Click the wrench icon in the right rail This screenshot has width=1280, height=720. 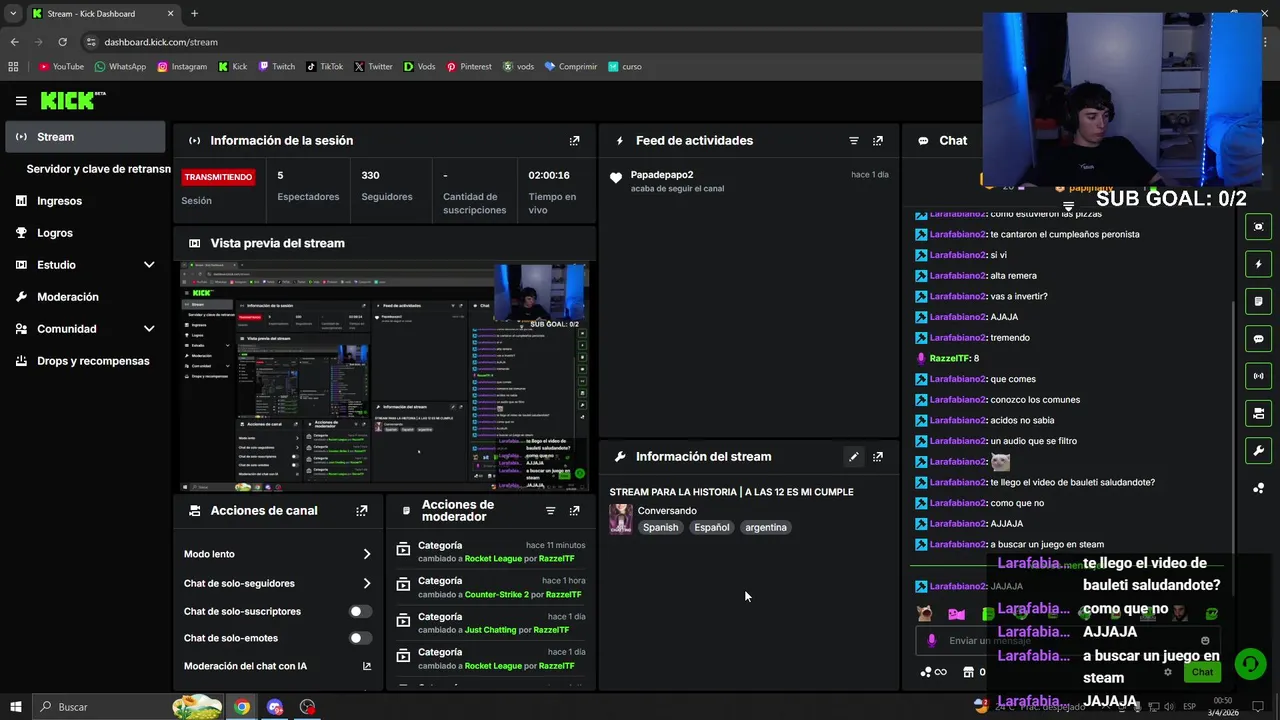(x=1258, y=451)
